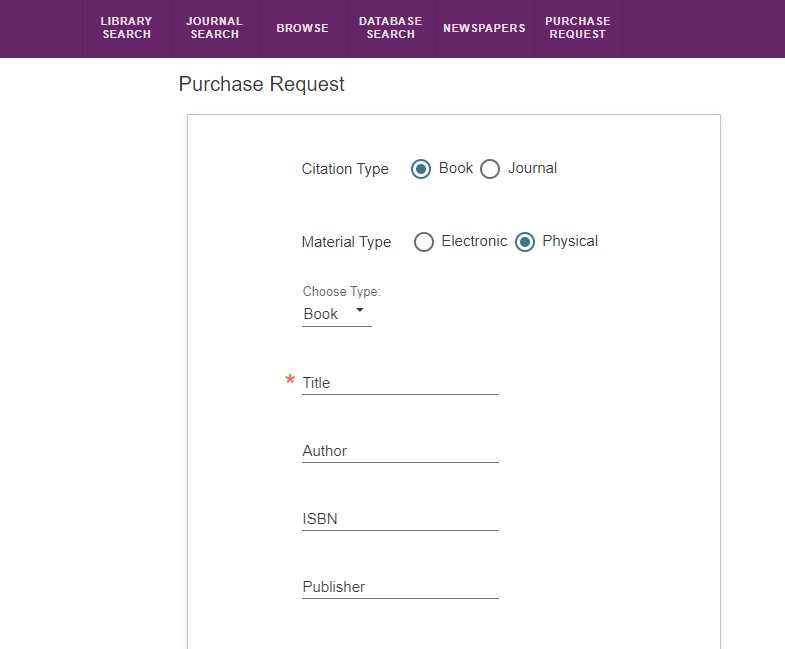The height and width of the screenshot is (649, 785).
Task: Pick the Physical material type option
Action: click(525, 242)
